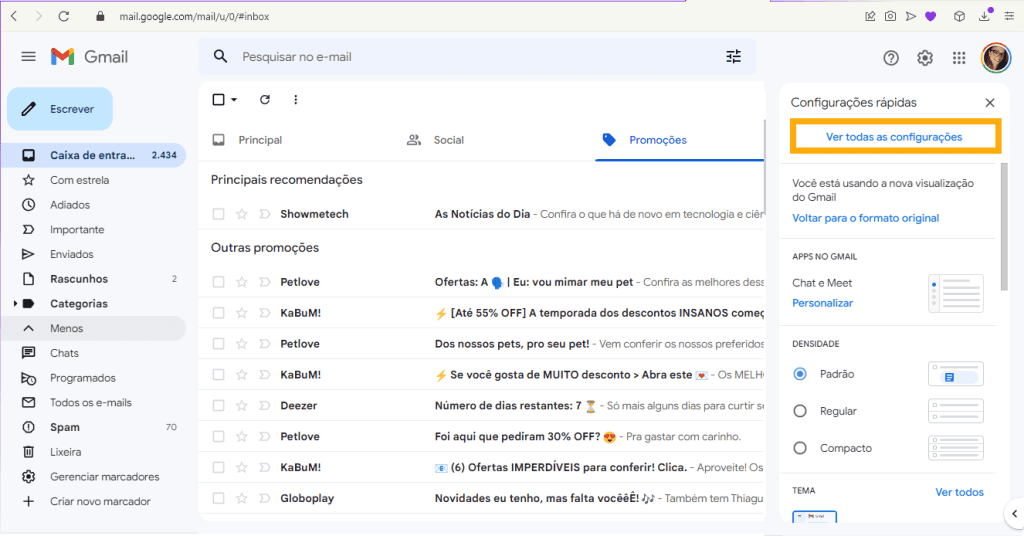Click Ver todas as configurações
This screenshot has height=536, width=1024.
[894, 137]
